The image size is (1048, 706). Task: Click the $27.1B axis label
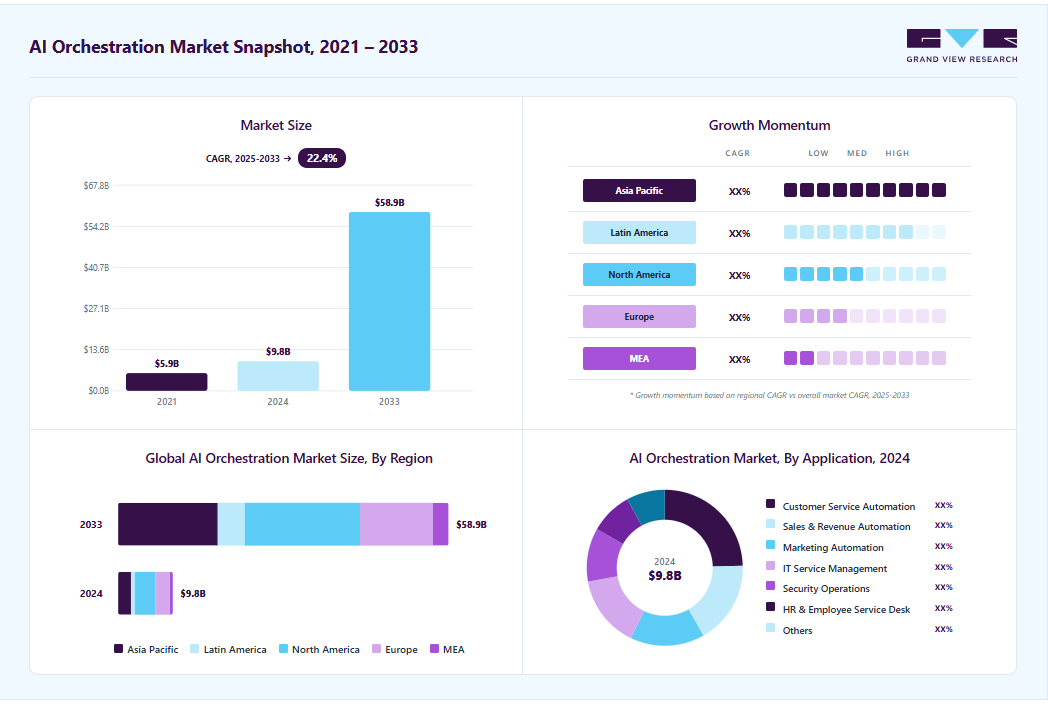[x=96, y=308]
